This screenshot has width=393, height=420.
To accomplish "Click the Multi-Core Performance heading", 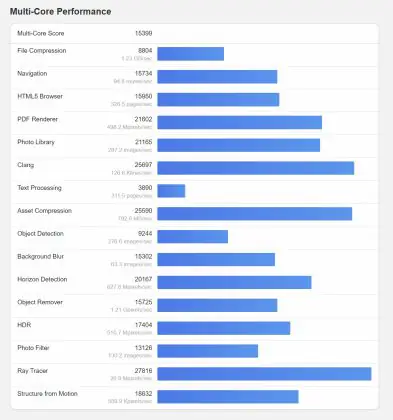I will (60, 12).
